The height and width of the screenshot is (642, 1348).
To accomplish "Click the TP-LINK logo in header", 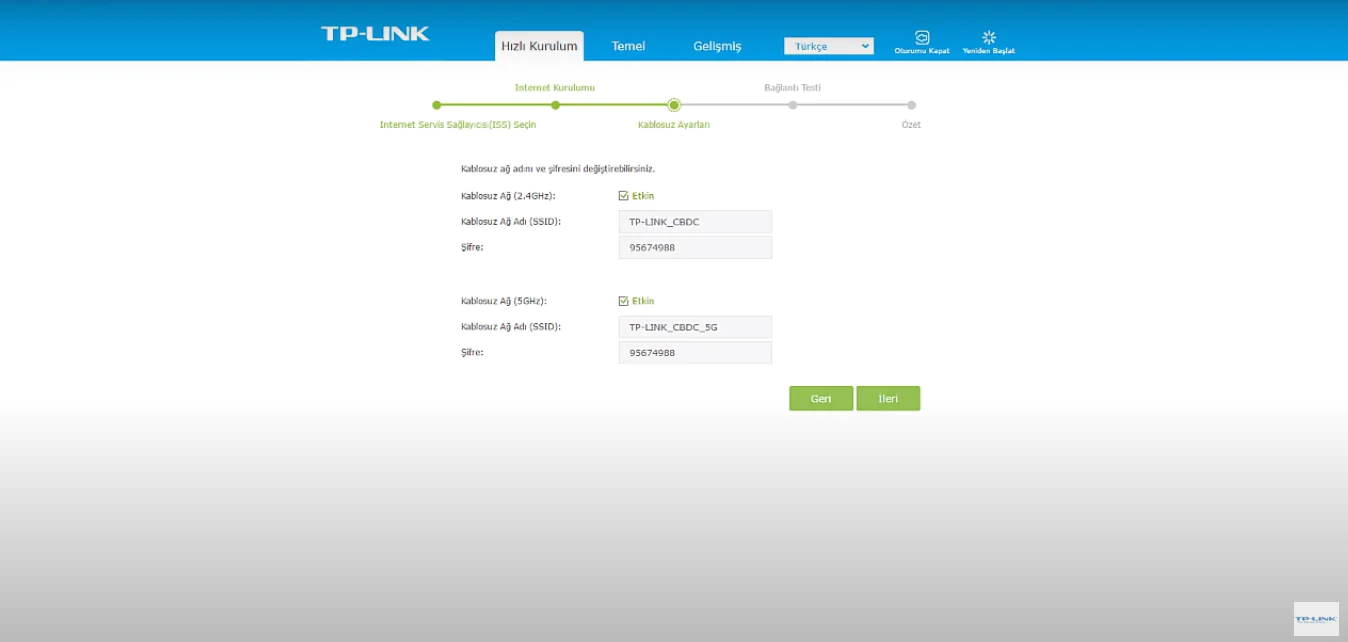I will [375, 33].
